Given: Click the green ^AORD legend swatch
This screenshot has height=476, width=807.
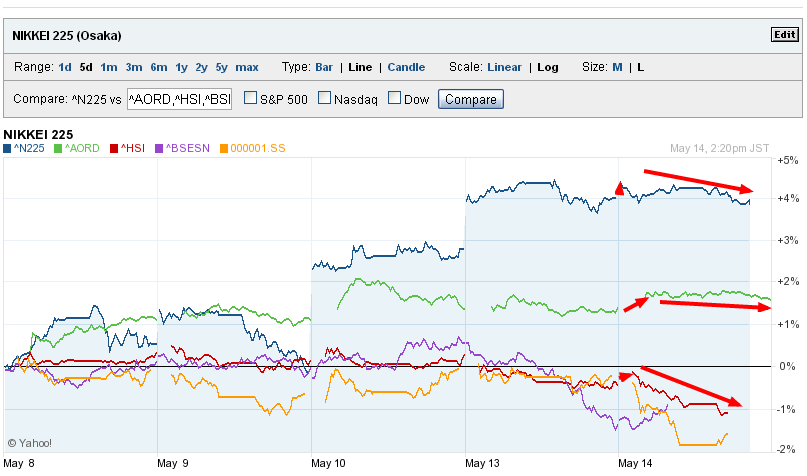Looking at the screenshot, I should coord(58,149).
